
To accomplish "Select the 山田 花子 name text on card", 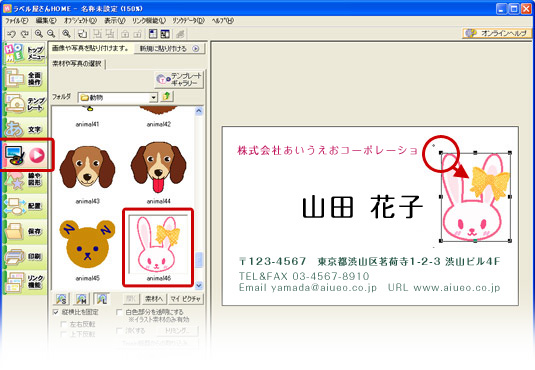I will [362, 207].
